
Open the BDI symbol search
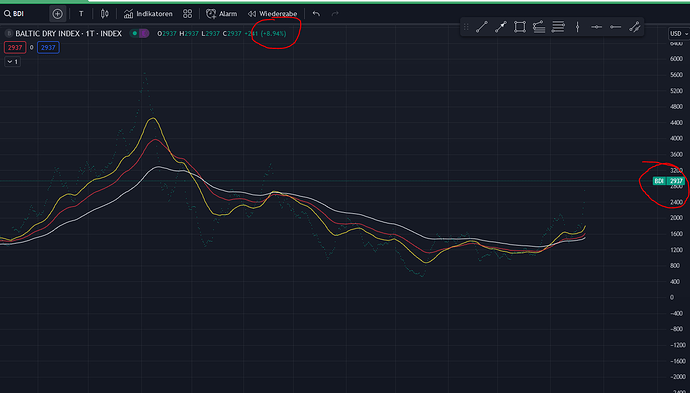click(x=14, y=14)
